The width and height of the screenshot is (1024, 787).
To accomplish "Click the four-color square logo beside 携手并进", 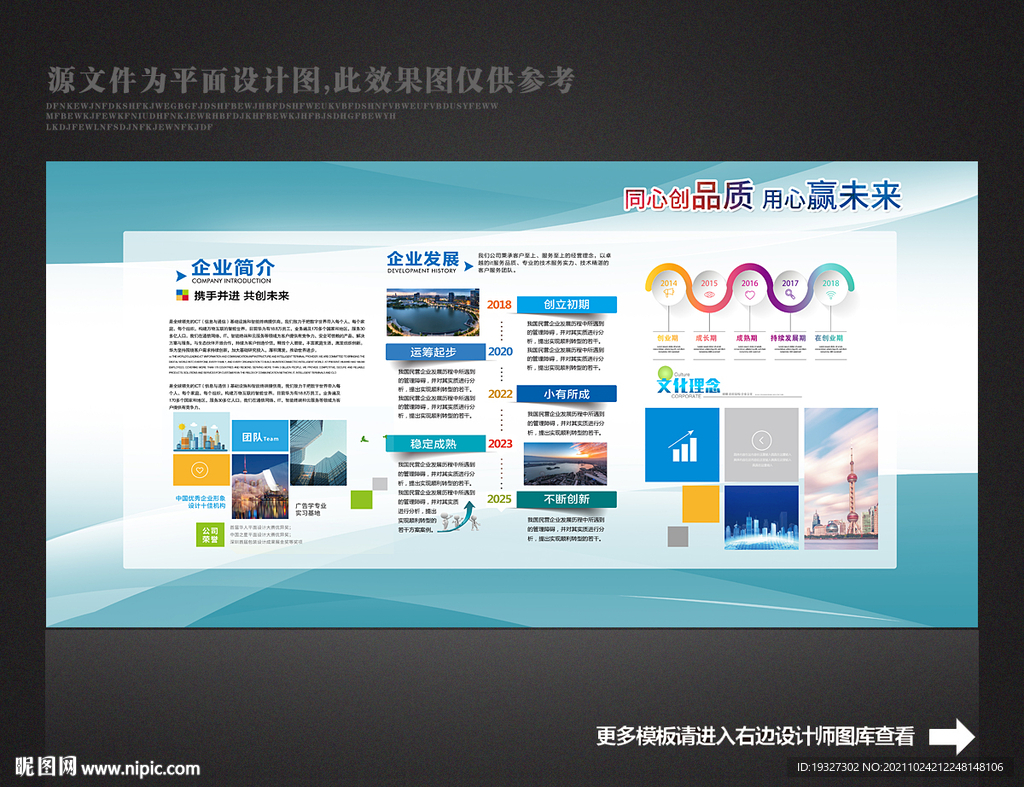I will point(182,295).
